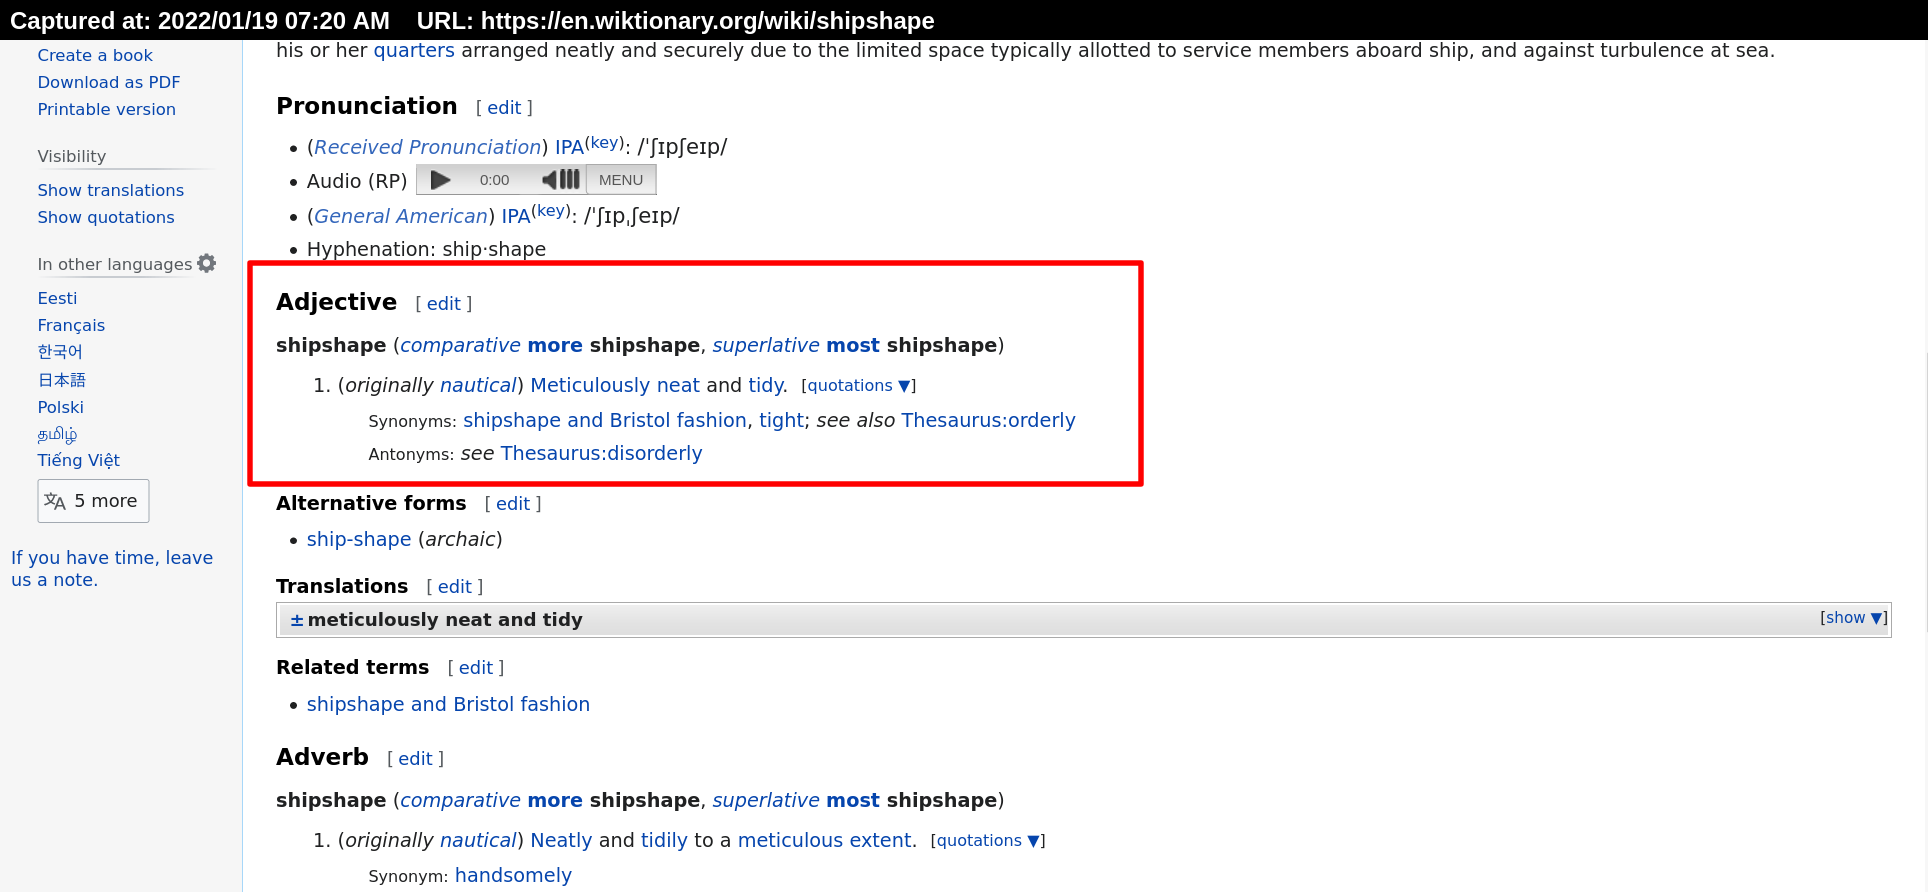Show the translations table
The height and width of the screenshot is (892, 1928).
pyautogui.click(x=1853, y=618)
